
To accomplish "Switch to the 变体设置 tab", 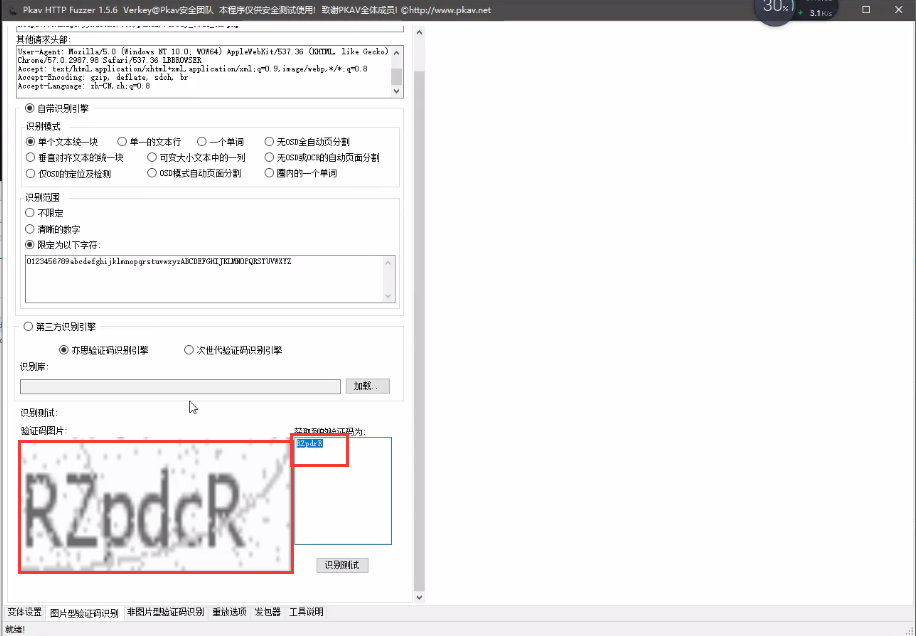I will (x=25, y=612).
